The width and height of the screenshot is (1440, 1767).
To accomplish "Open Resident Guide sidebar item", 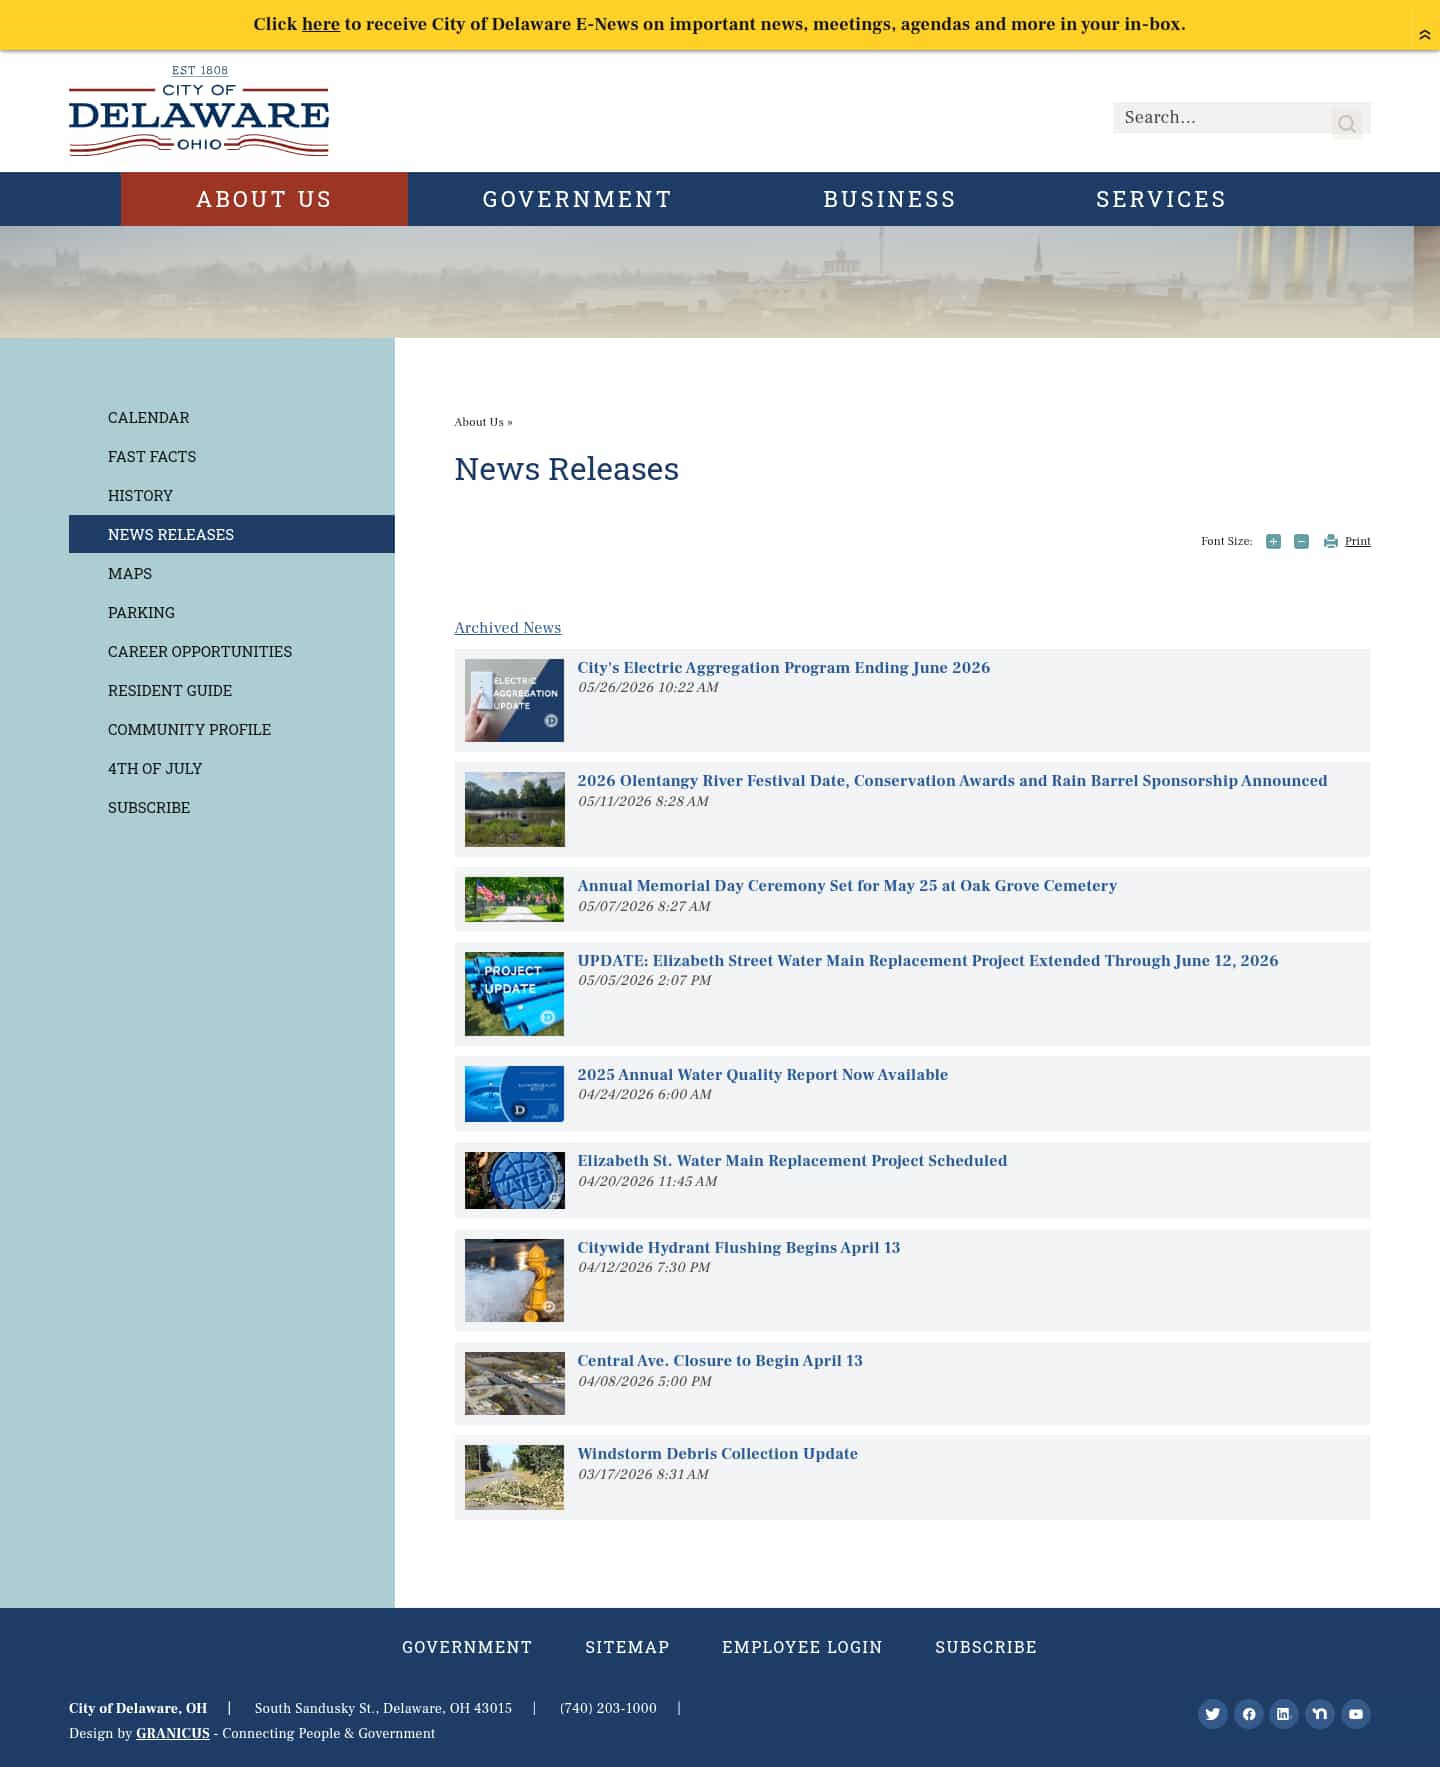I will 170,691.
